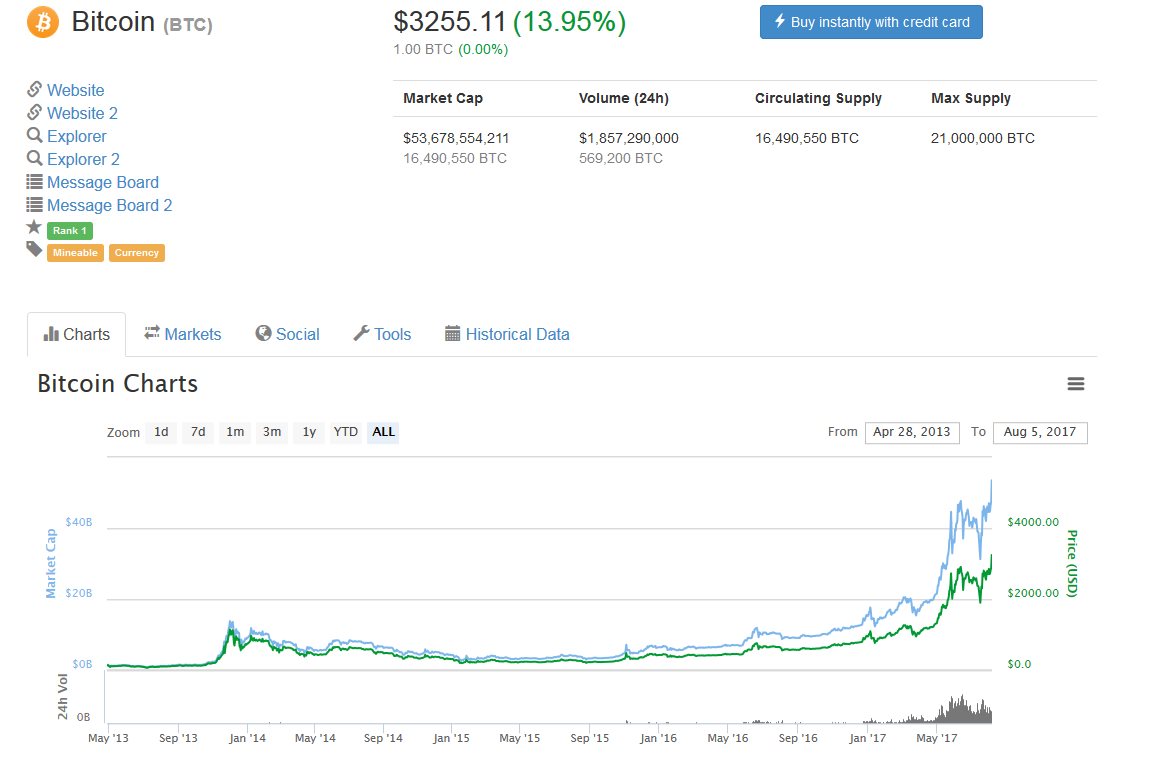Set chart zoom to 7d
Image resolution: width=1151 pixels, height=766 pixels.
(198, 432)
